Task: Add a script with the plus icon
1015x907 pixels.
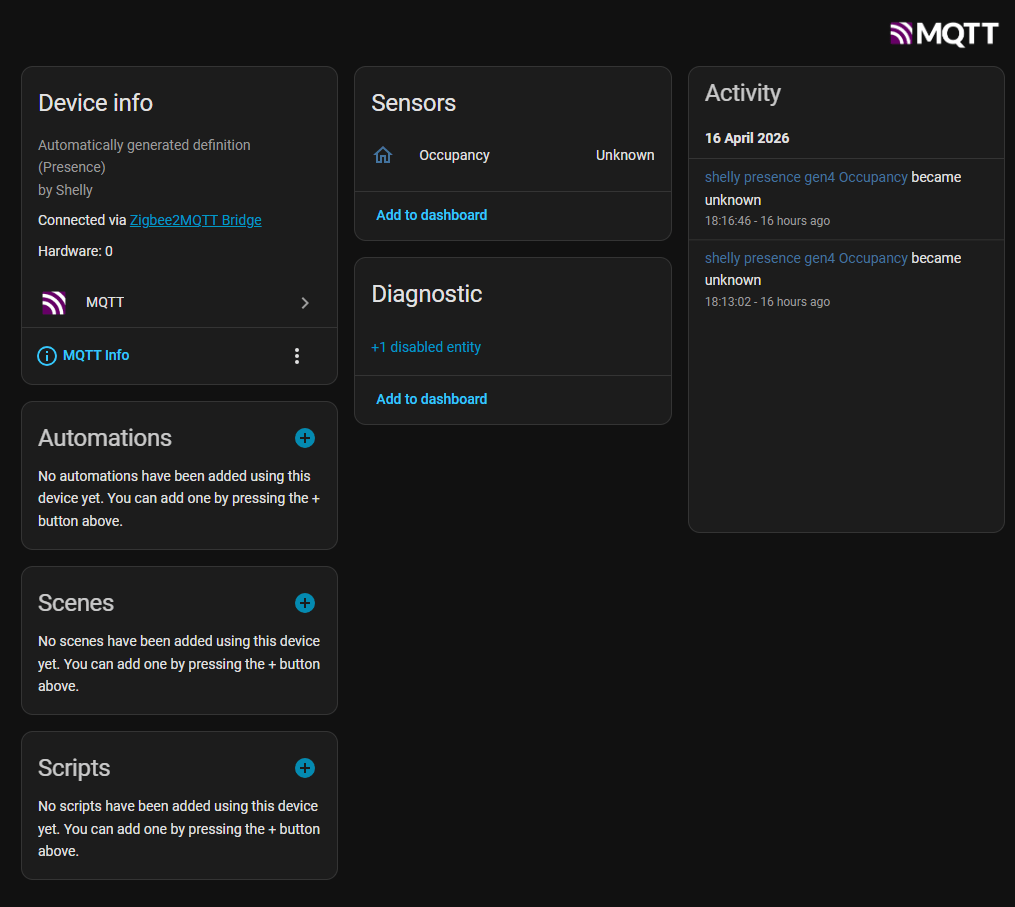Action: (305, 768)
